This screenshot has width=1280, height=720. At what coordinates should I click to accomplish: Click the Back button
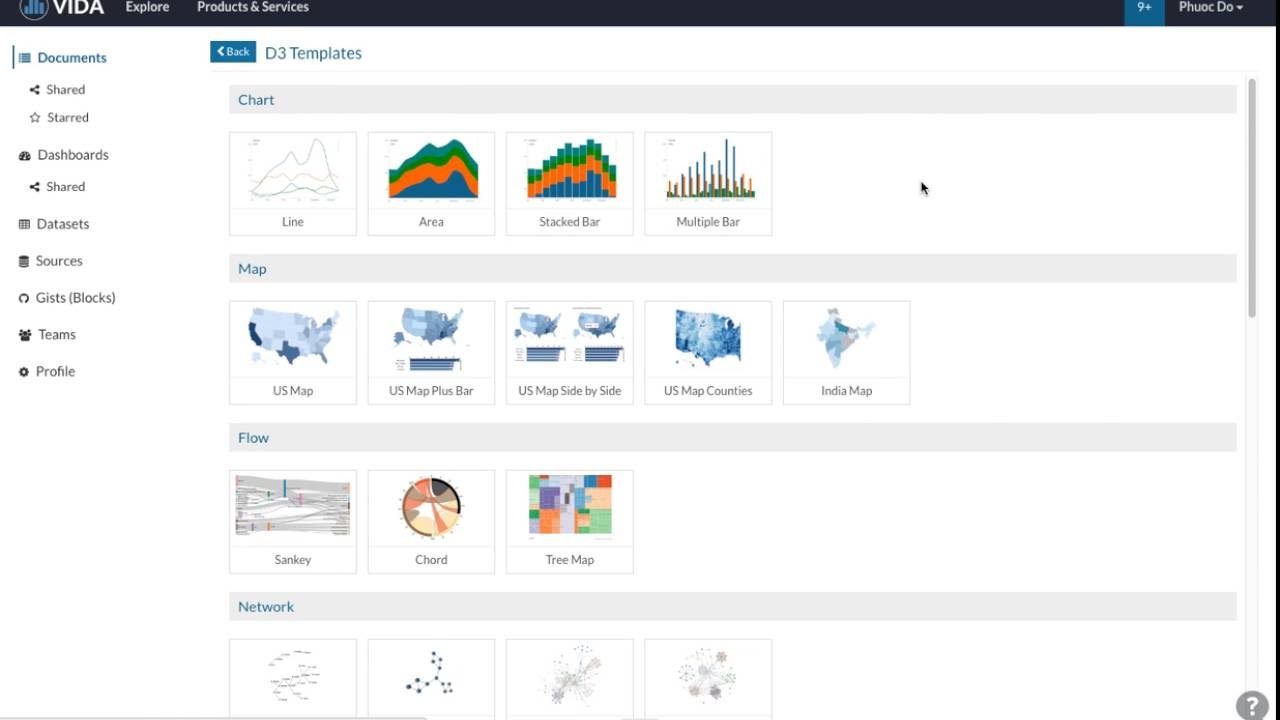tap(233, 52)
